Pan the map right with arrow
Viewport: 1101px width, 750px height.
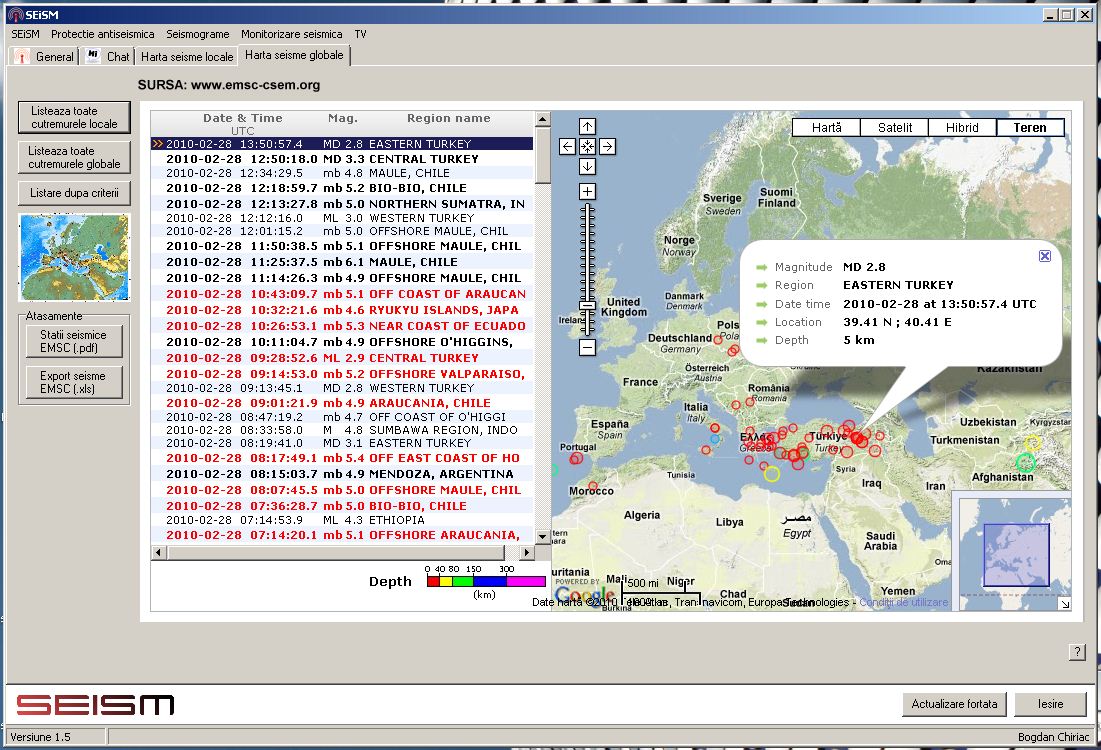[x=607, y=147]
